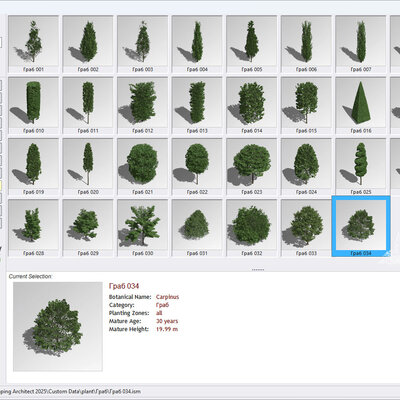Choose the Граб 028 small shrub

[x=33, y=228]
